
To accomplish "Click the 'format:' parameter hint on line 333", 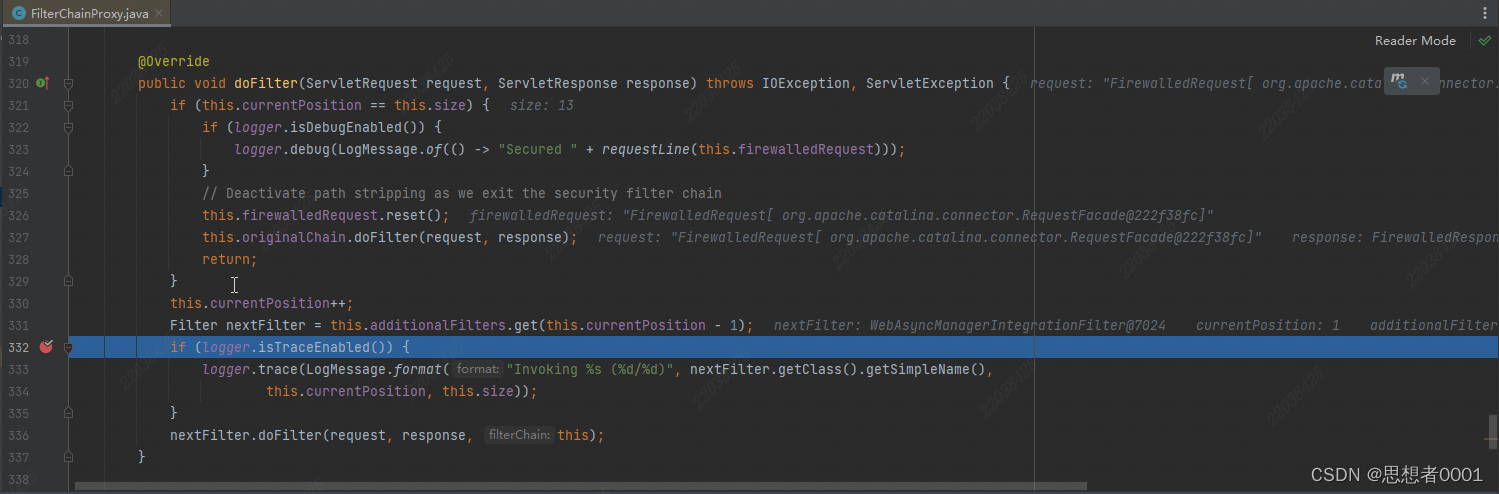I will click(x=477, y=369).
